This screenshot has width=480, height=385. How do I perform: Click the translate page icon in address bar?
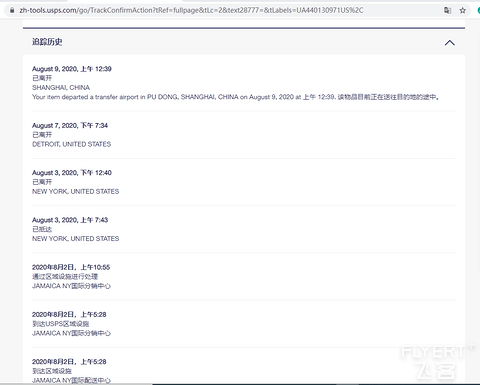tap(447, 10)
